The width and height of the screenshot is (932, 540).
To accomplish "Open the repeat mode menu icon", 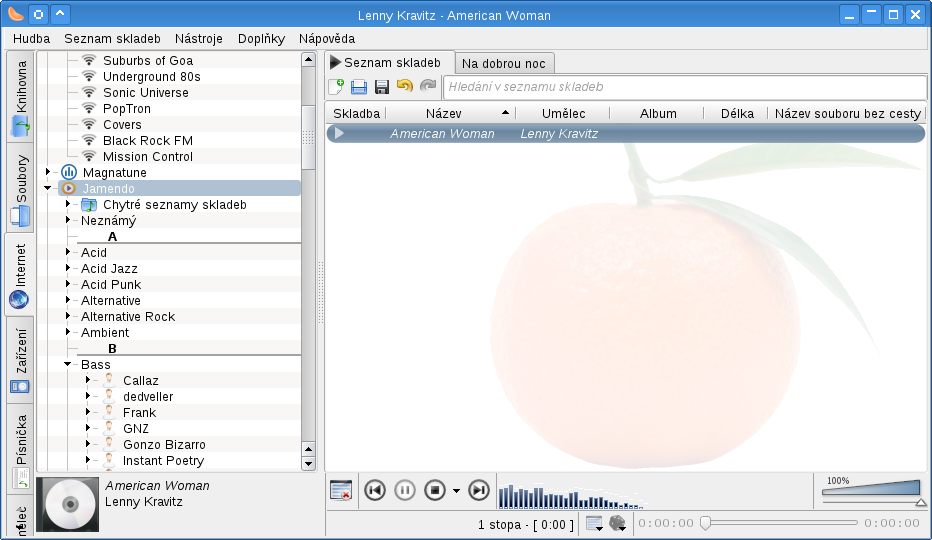I will (x=594, y=523).
